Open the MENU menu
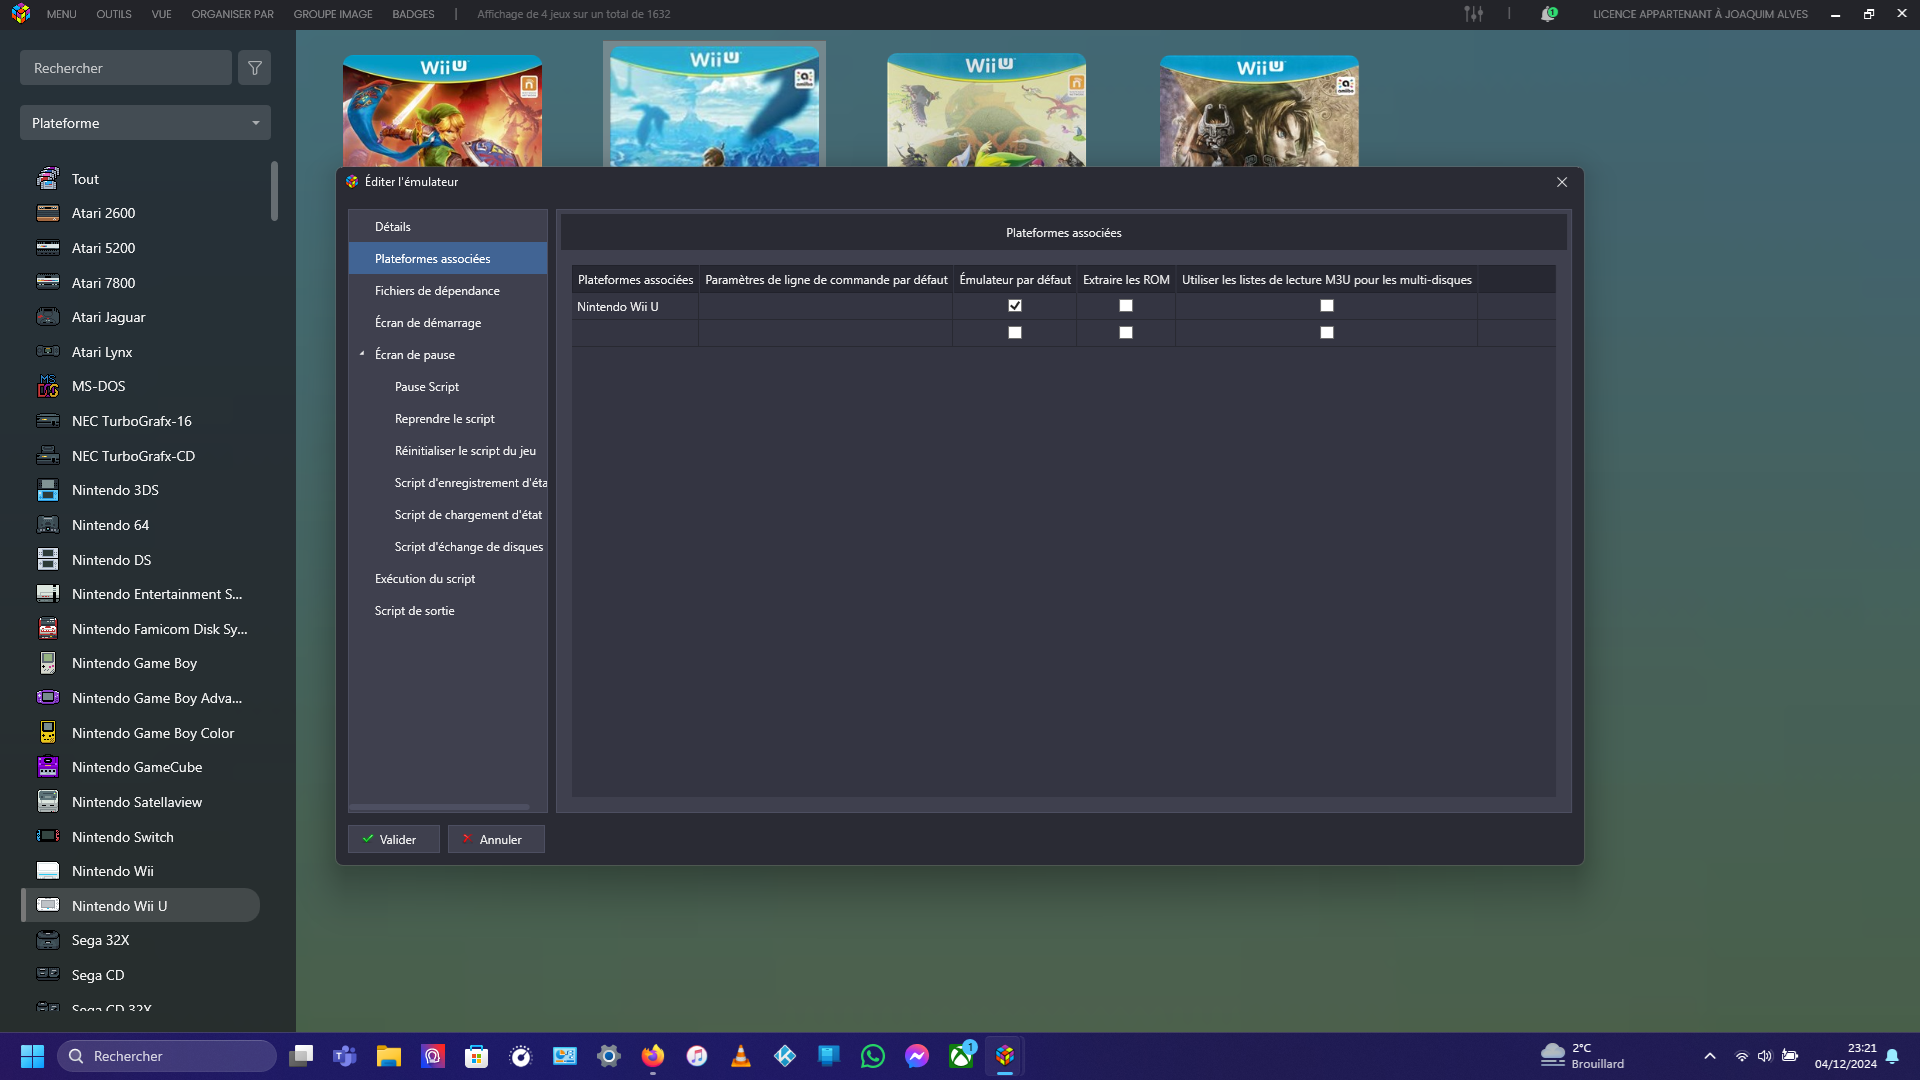The width and height of the screenshot is (1920, 1080). 61,14
